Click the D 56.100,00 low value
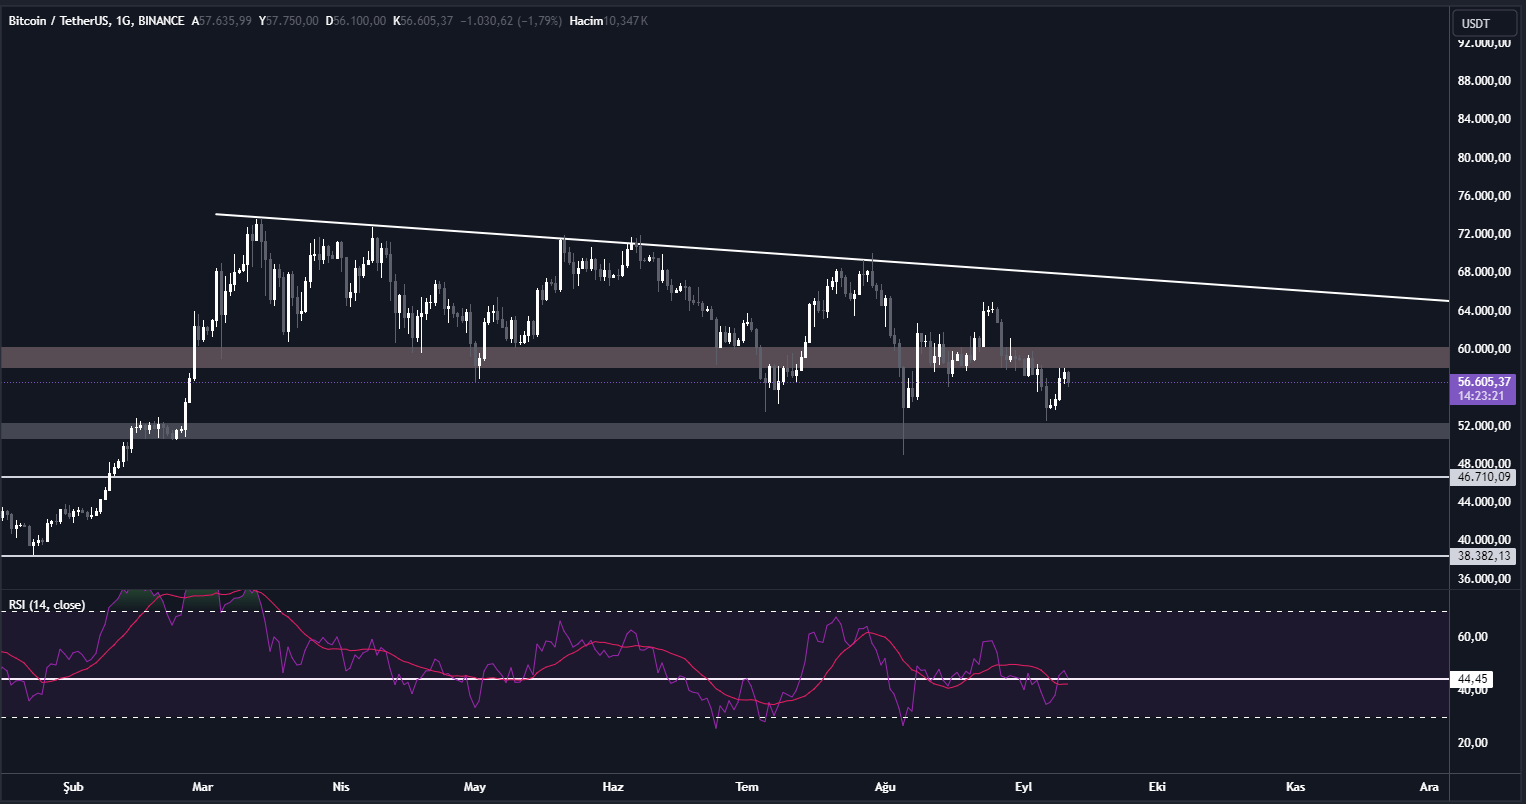The image size is (1526, 804). coord(356,20)
